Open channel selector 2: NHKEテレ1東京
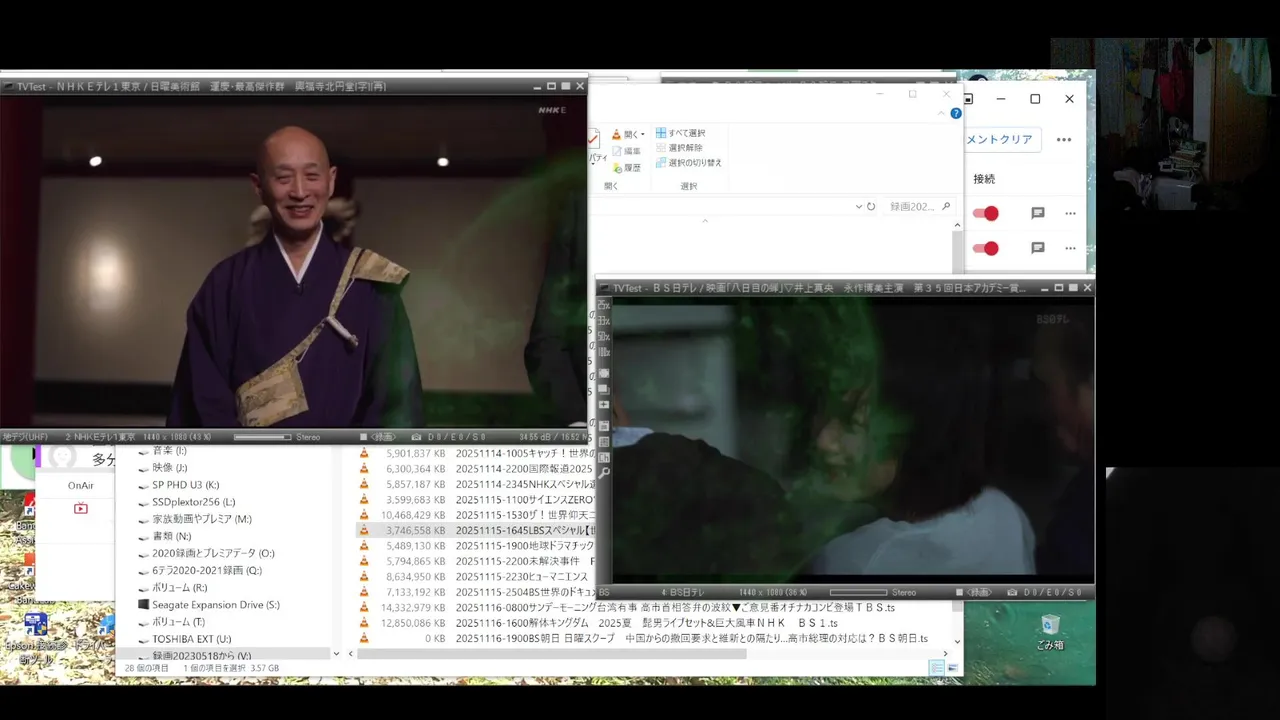The height and width of the screenshot is (720, 1280). (100, 437)
